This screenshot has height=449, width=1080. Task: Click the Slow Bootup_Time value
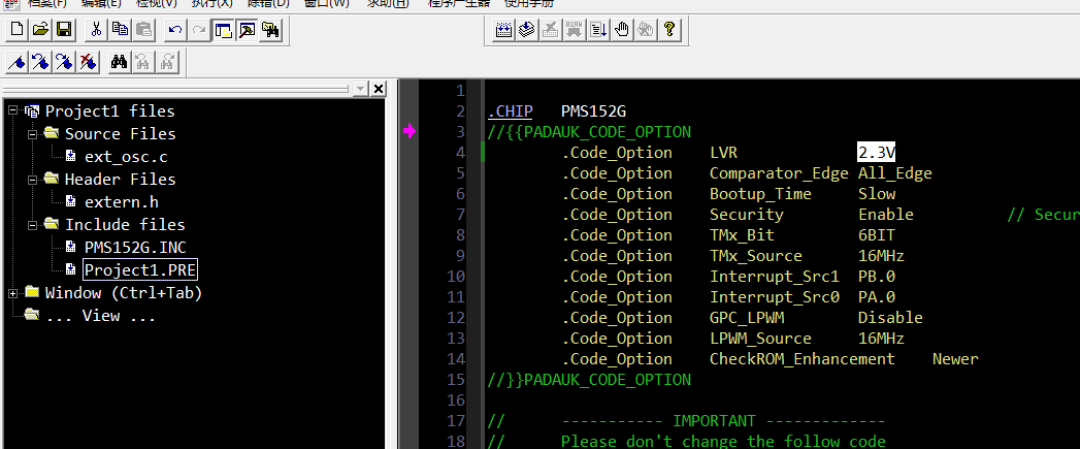click(876, 194)
